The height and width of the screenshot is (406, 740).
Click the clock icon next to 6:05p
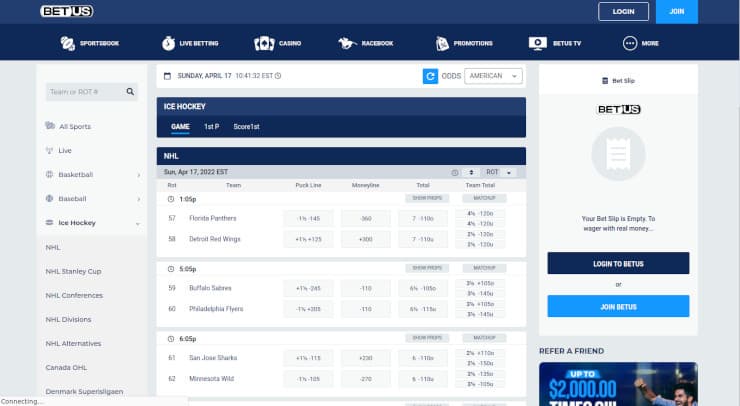pos(171,339)
